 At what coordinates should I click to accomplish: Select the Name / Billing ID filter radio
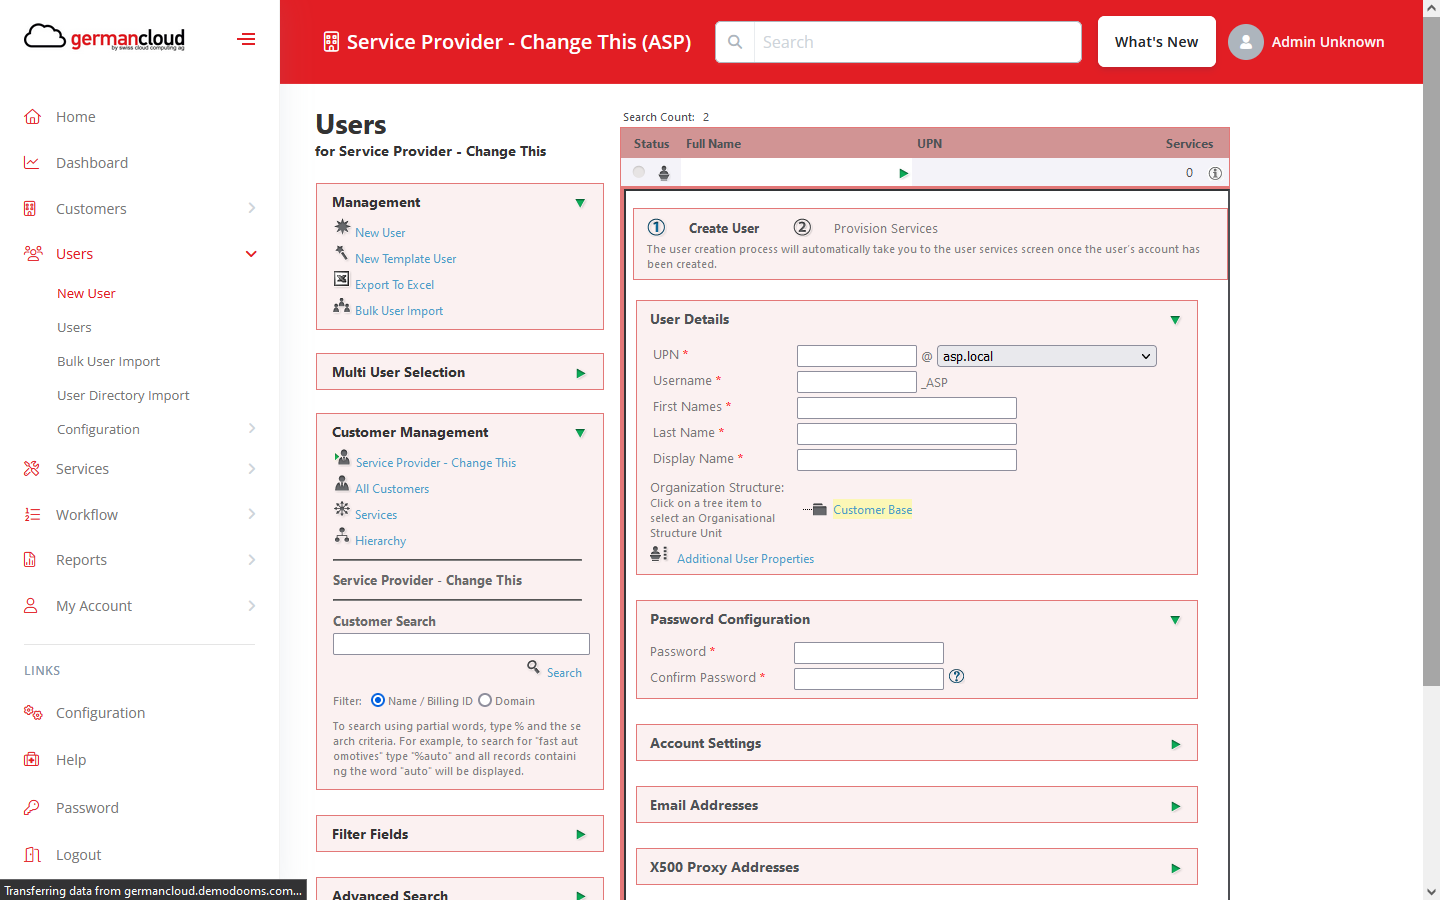[377, 700]
